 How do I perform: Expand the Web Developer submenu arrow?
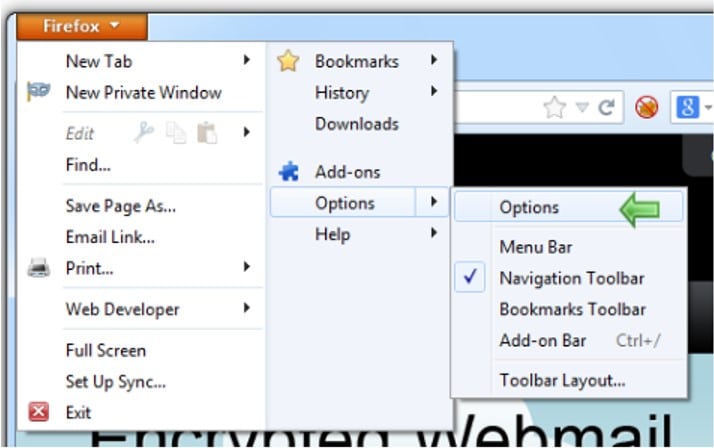247,308
